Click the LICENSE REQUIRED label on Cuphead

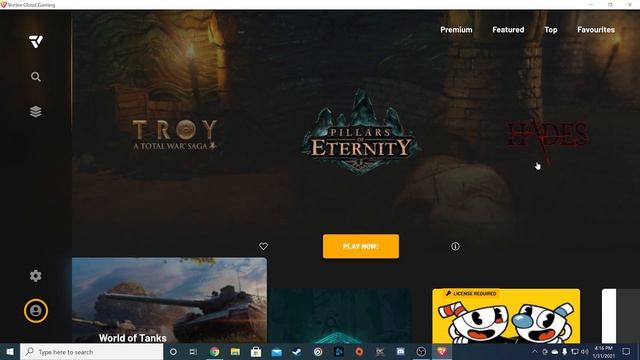pyautogui.click(x=471, y=293)
